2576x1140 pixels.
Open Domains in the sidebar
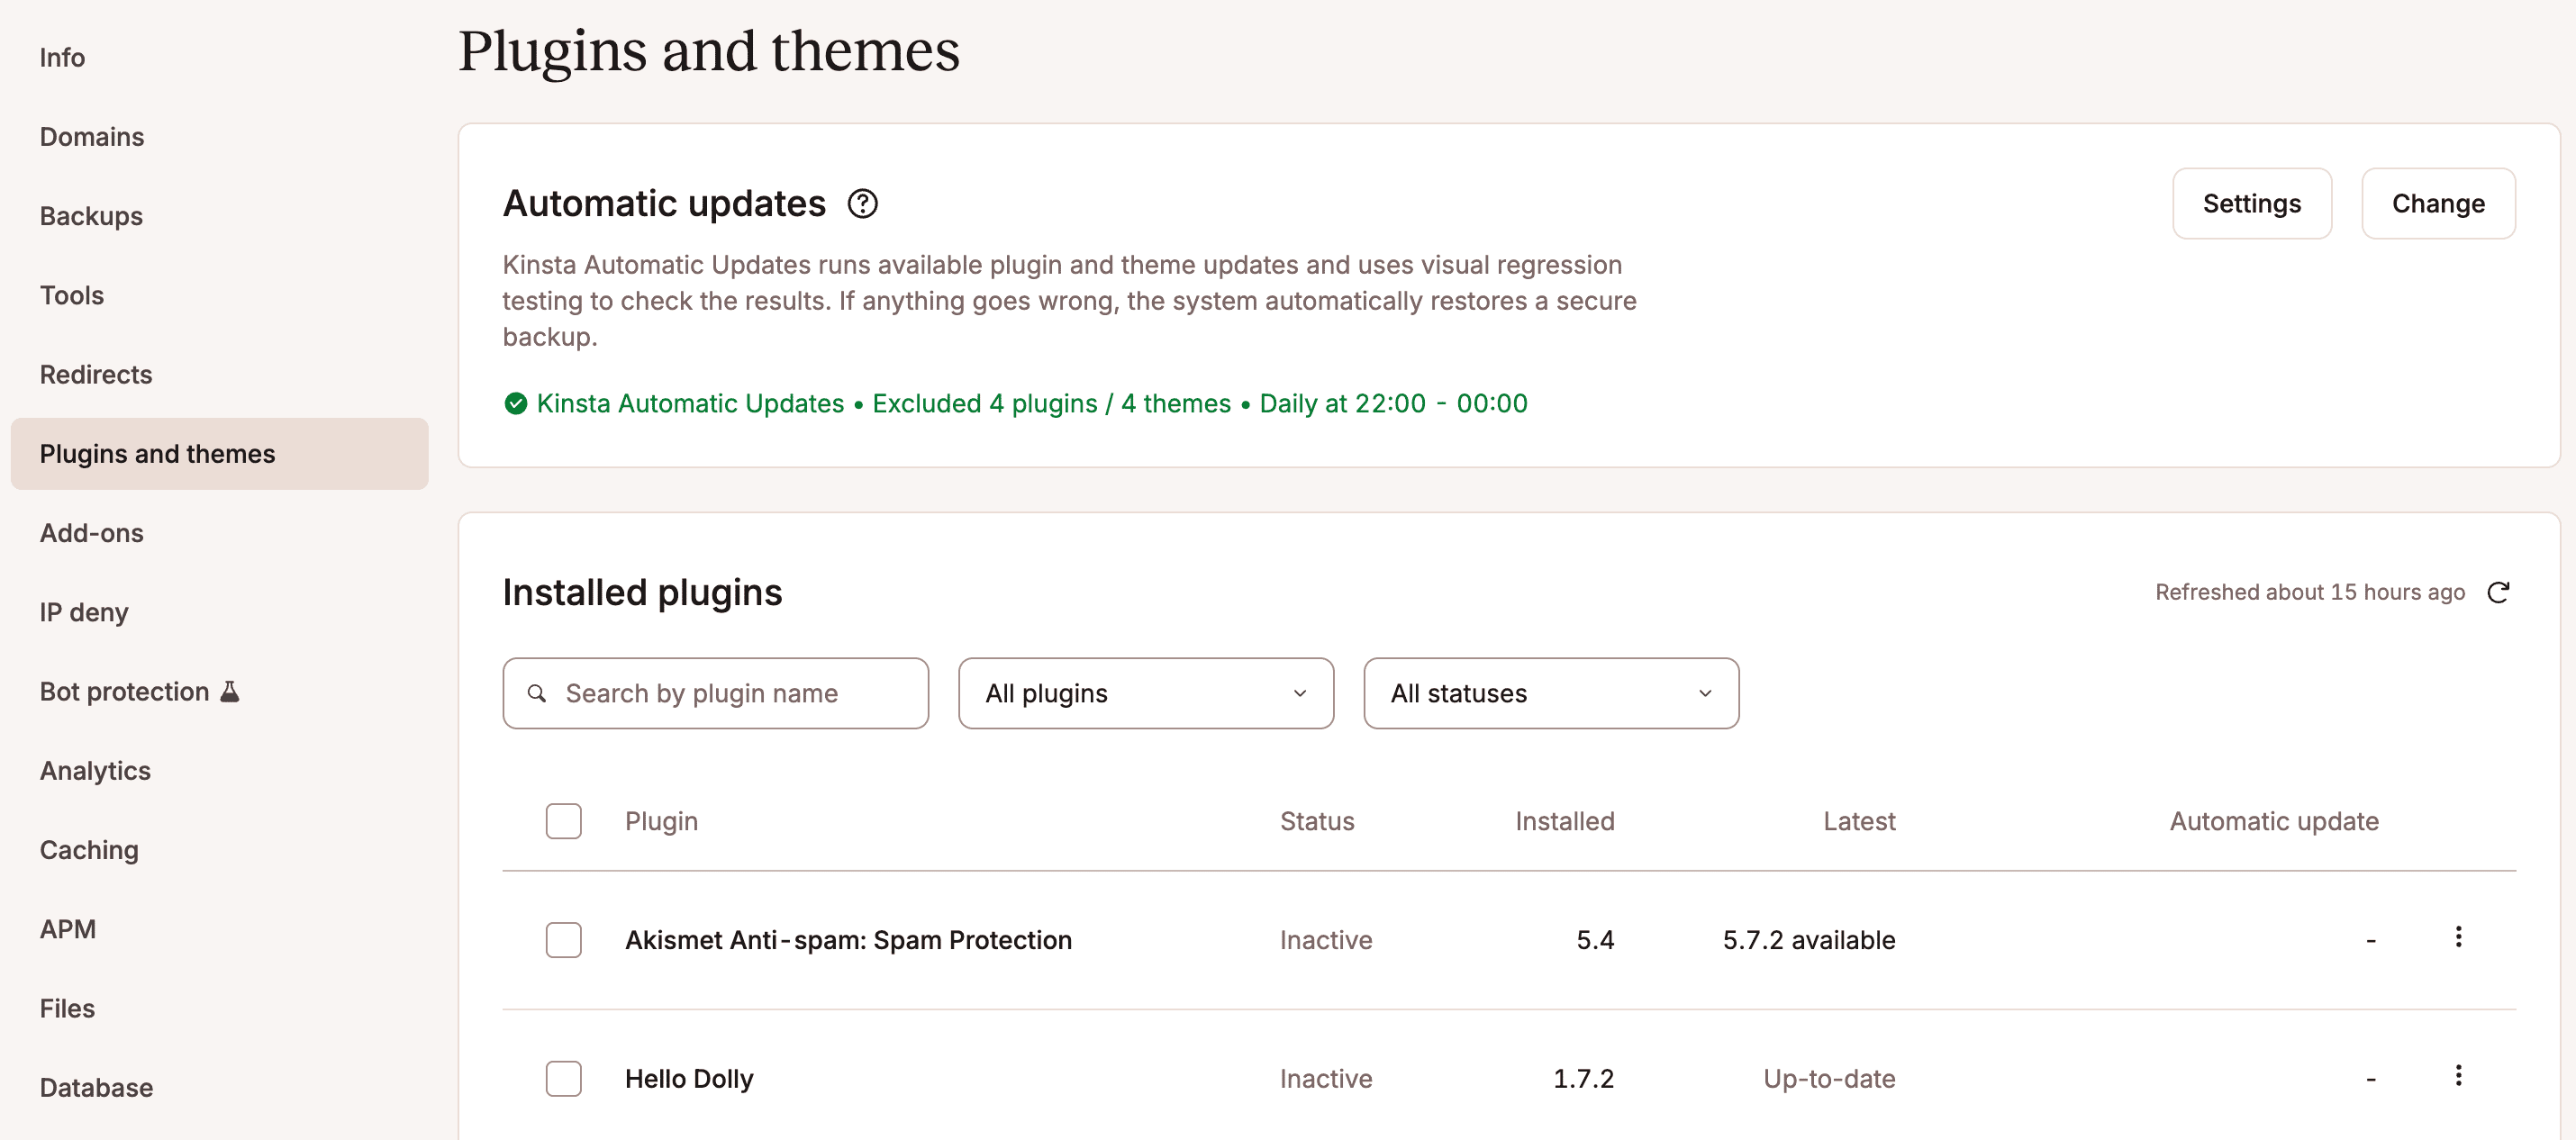click(x=92, y=137)
